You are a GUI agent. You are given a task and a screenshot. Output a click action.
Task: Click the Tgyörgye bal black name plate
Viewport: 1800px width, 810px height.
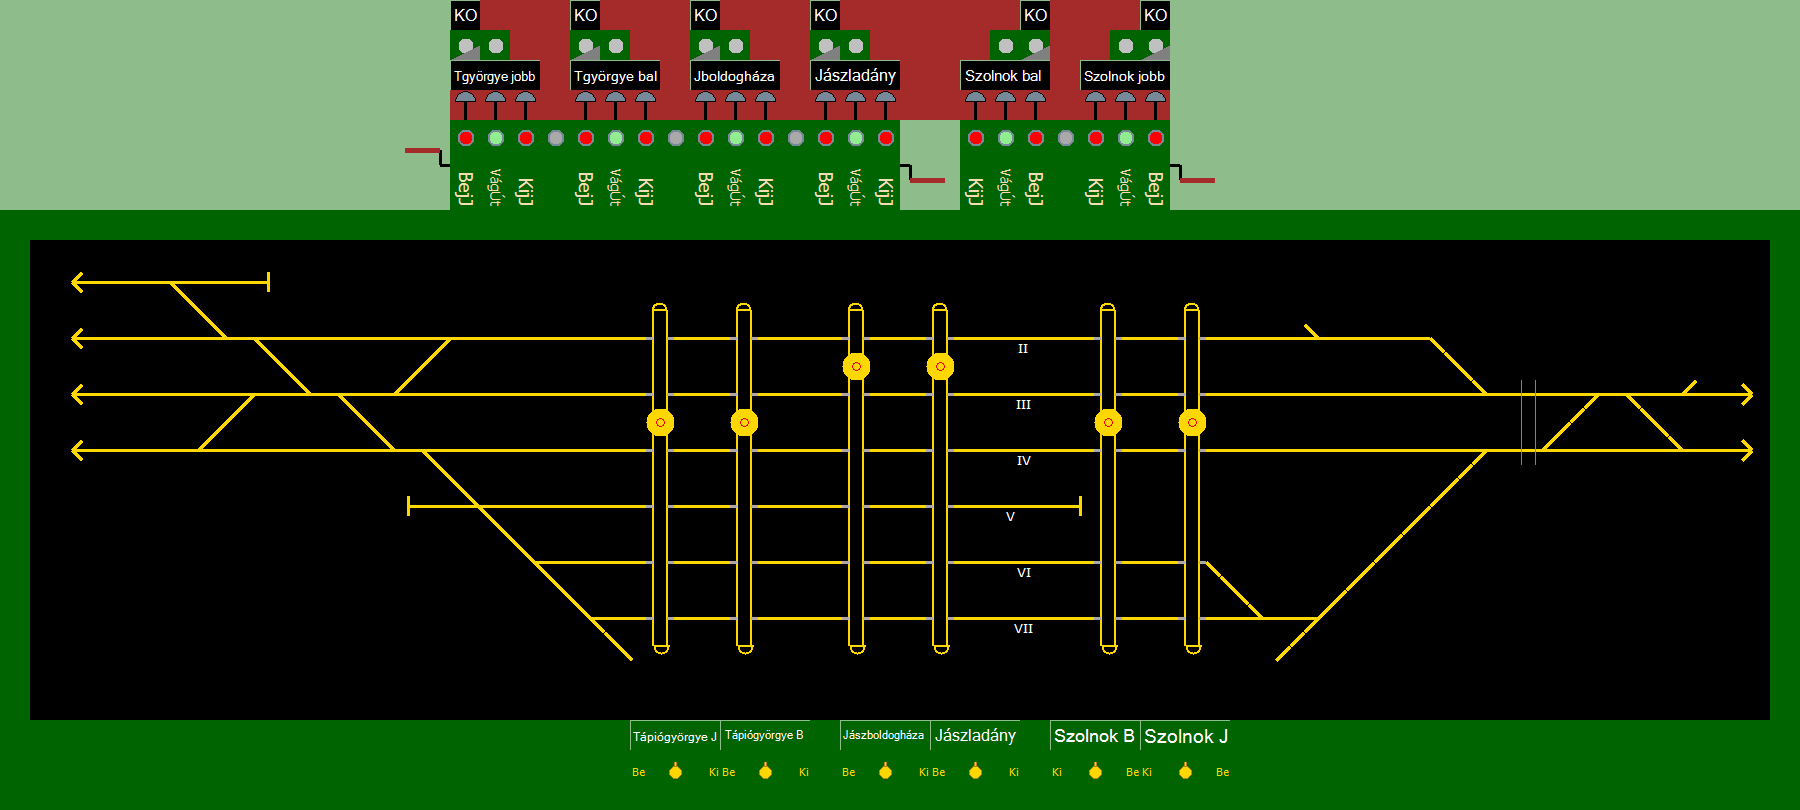click(615, 76)
